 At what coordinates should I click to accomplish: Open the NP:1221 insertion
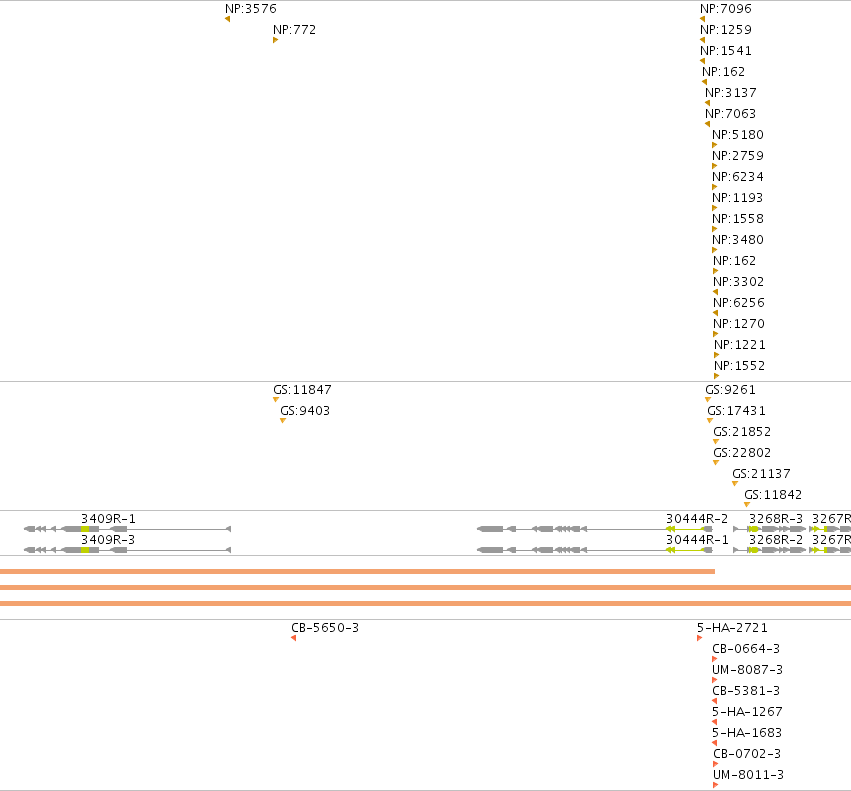click(x=740, y=345)
